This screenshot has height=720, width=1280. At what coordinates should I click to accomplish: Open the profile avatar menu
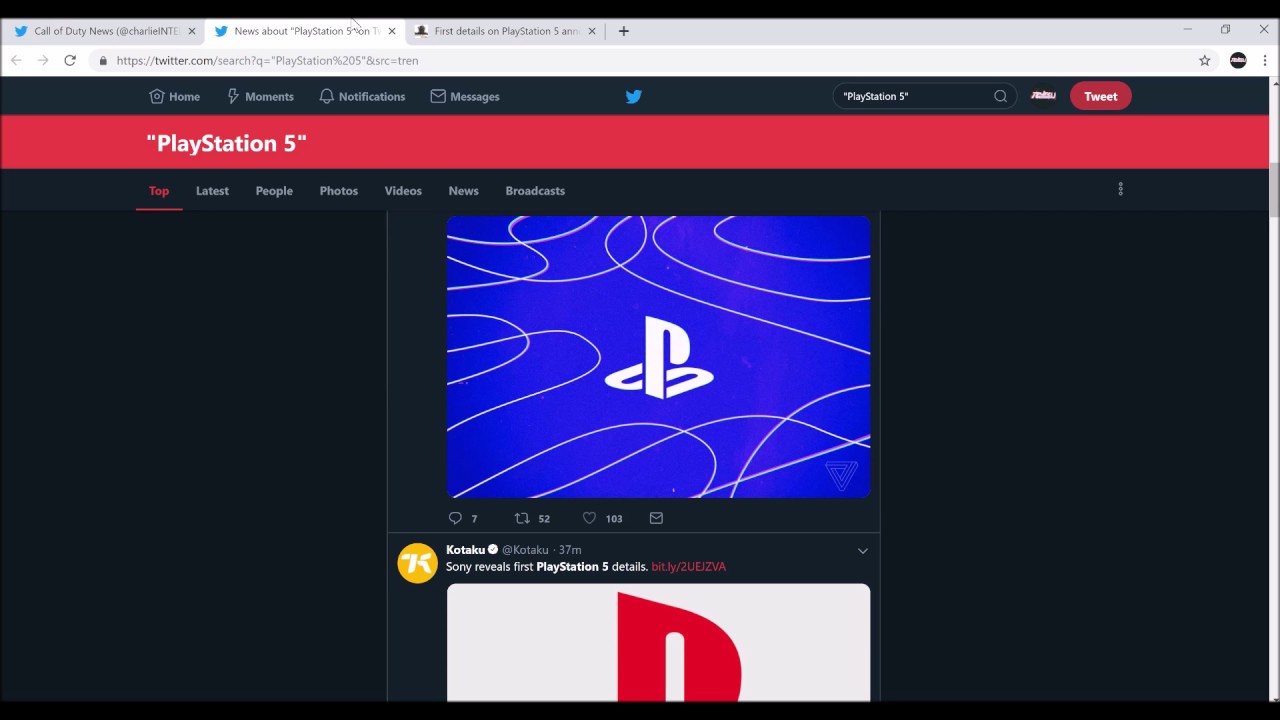tap(1043, 96)
